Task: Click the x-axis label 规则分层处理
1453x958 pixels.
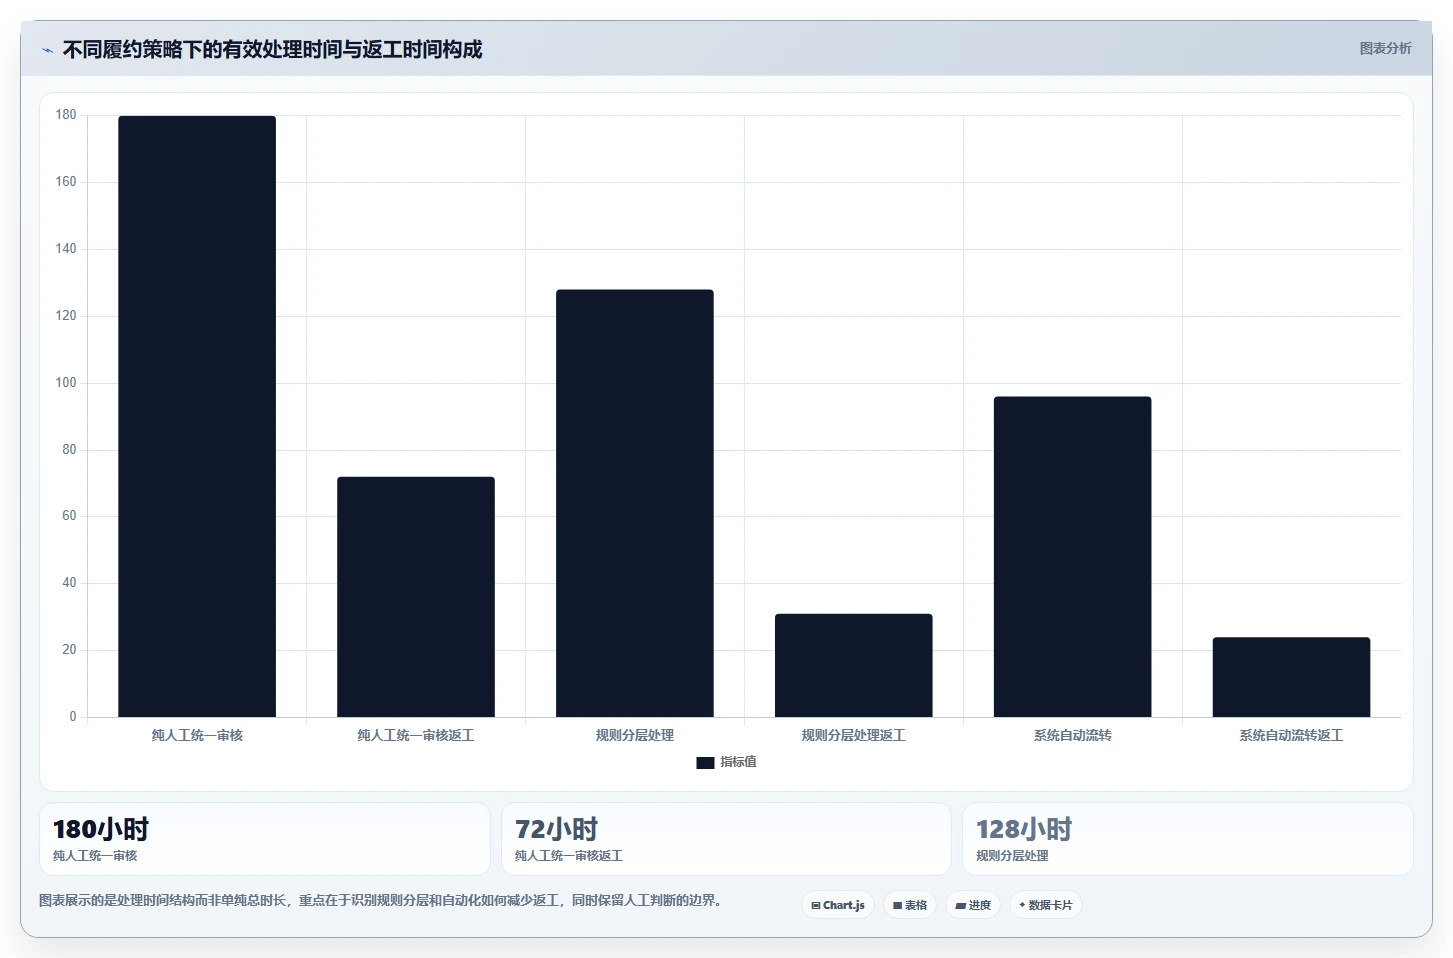Action: [x=635, y=735]
